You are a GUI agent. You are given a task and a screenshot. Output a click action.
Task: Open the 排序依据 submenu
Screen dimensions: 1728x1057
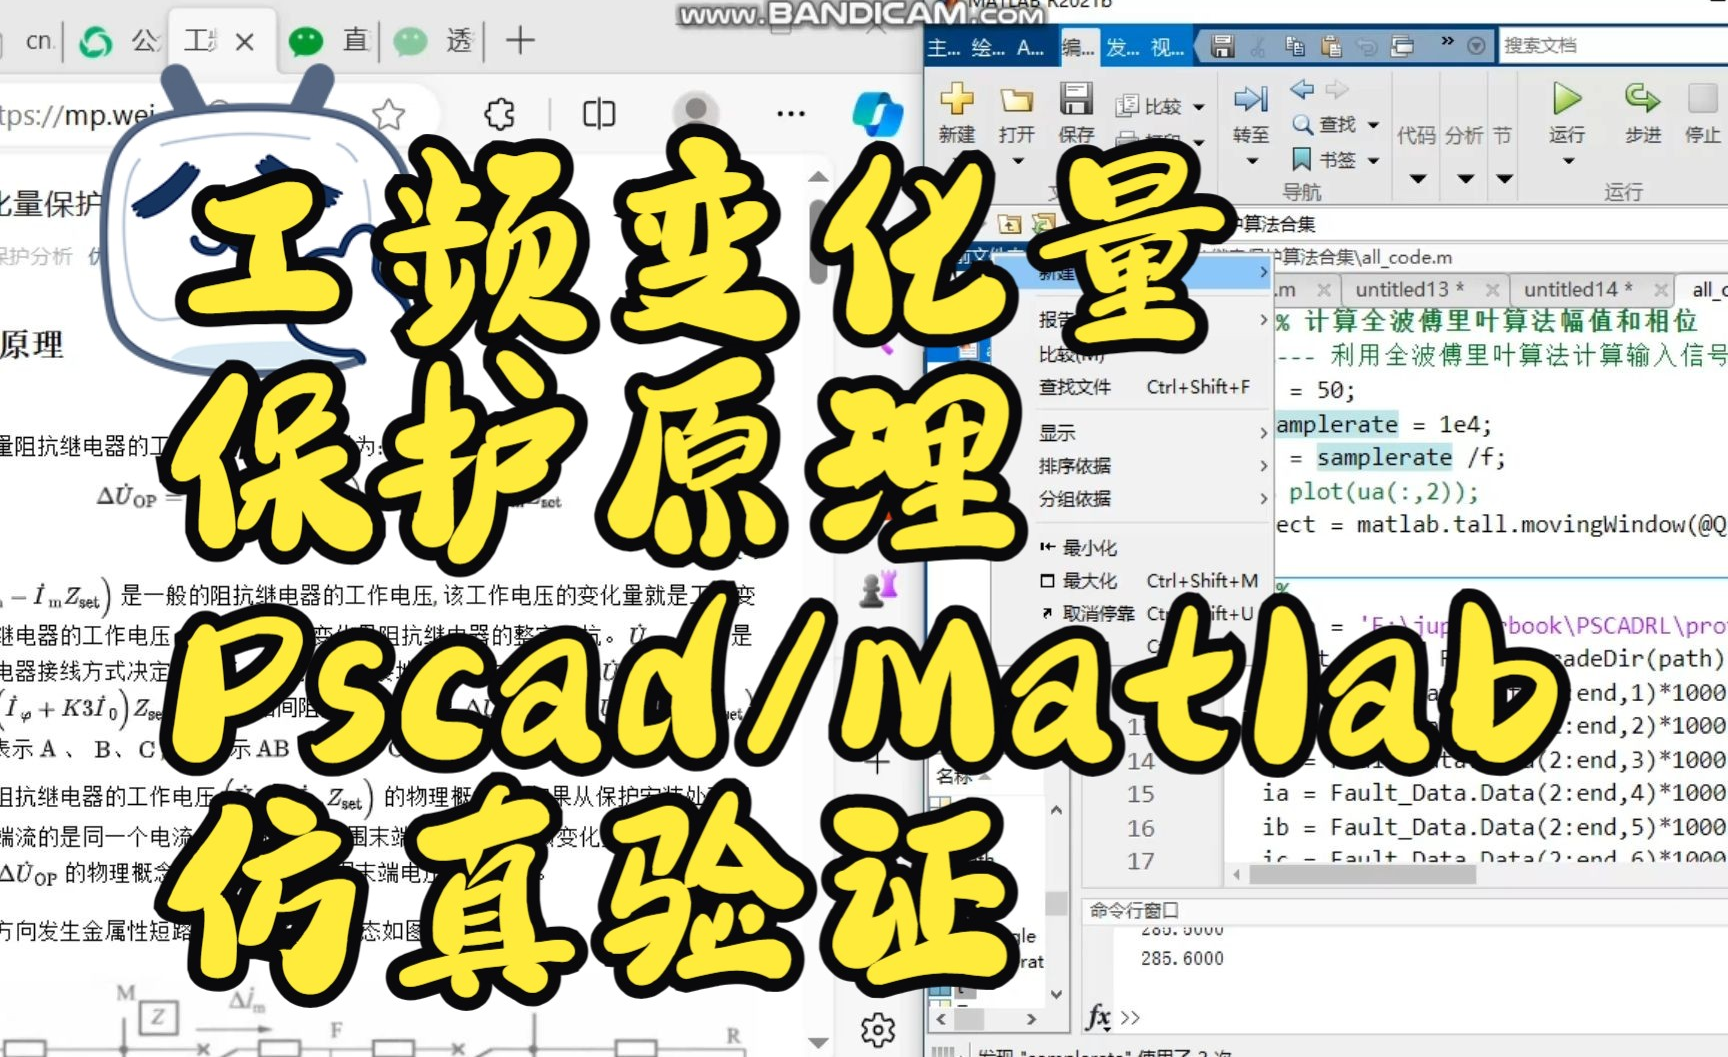1075,465
